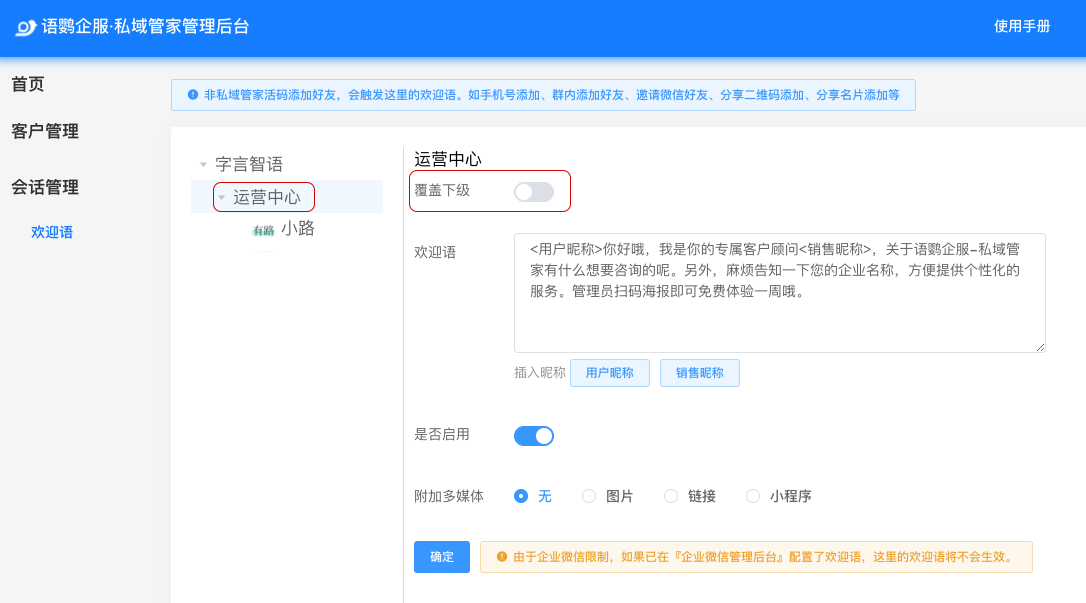The width and height of the screenshot is (1086, 603).
Task: Expand 会话管理 in the sidebar
Action: pyautogui.click(x=45, y=188)
